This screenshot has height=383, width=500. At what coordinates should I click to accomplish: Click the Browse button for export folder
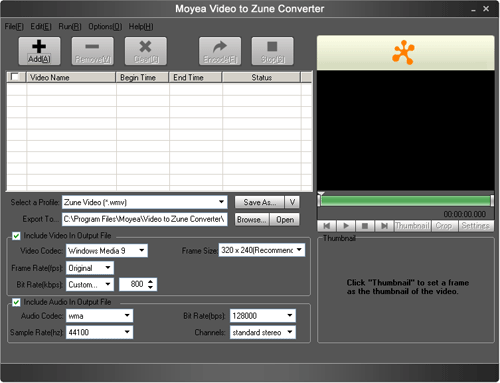tap(251, 220)
